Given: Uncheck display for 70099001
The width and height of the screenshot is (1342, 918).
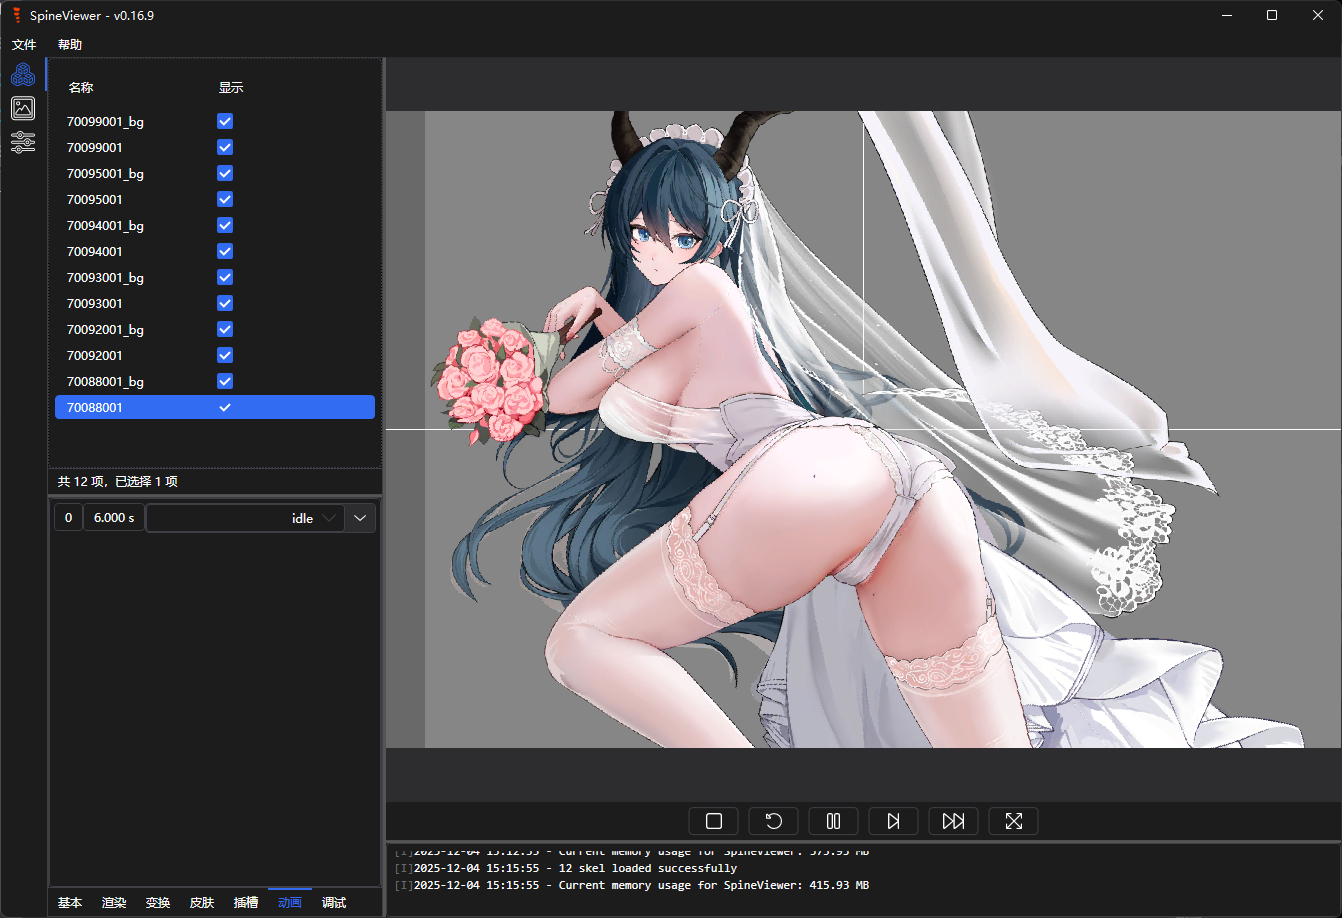Looking at the screenshot, I should (x=225, y=147).
